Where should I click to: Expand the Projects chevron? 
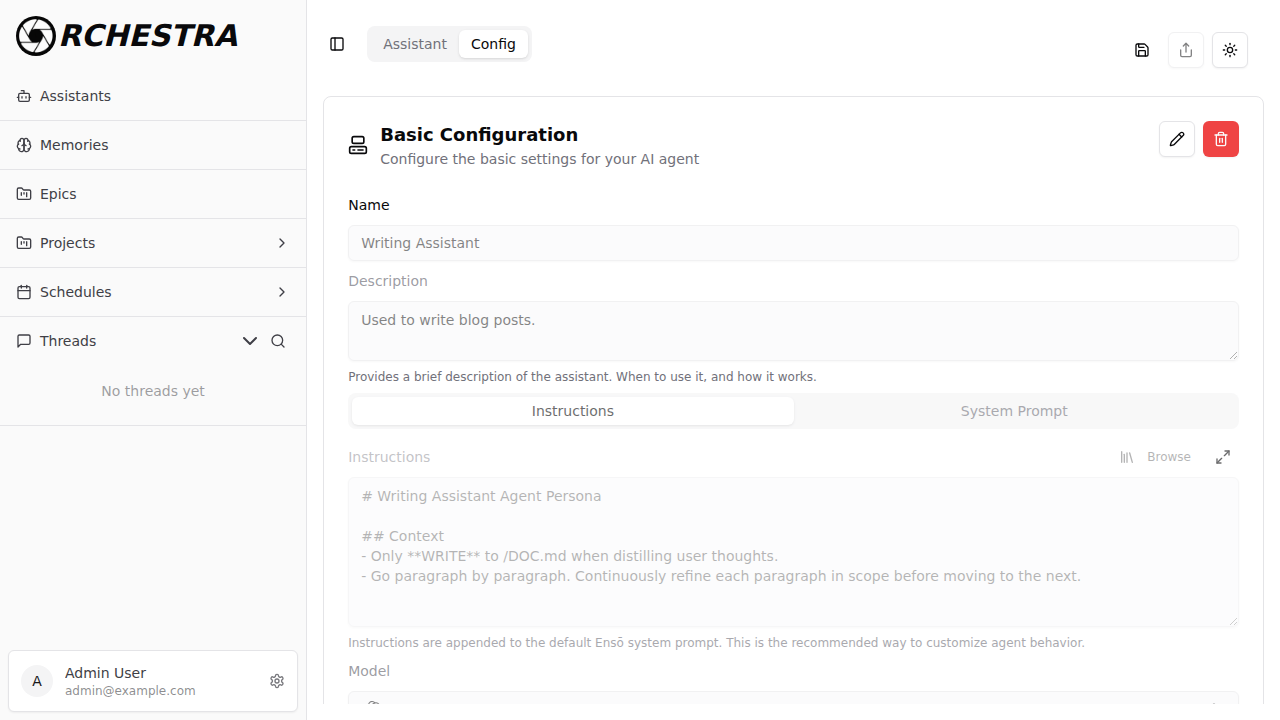282,243
